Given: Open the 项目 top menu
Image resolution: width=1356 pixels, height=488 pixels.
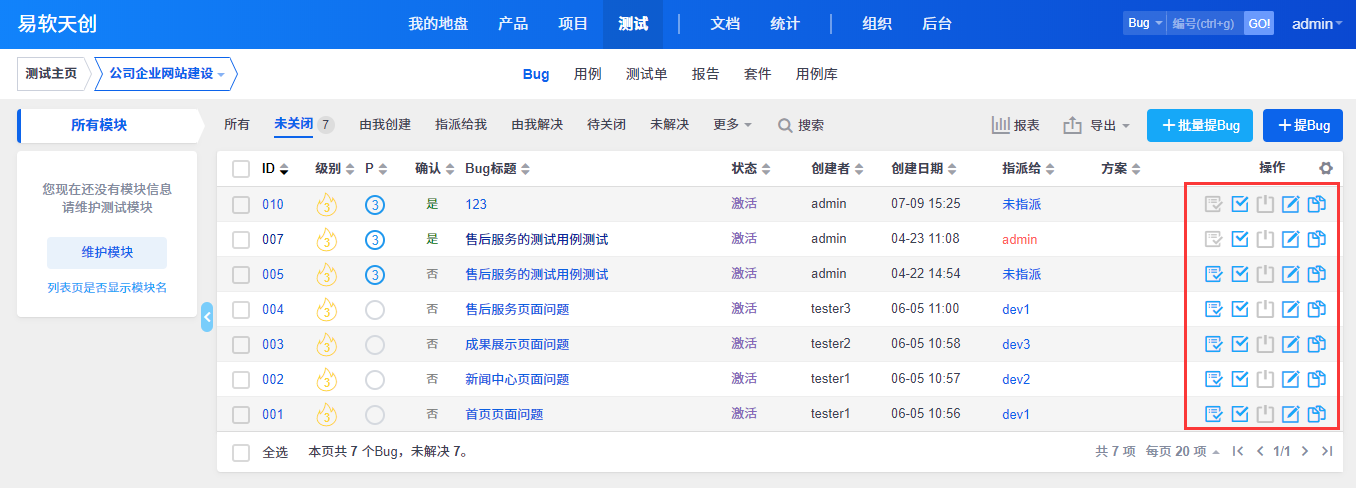Looking at the screenshot, I should (x=573, y=24).
